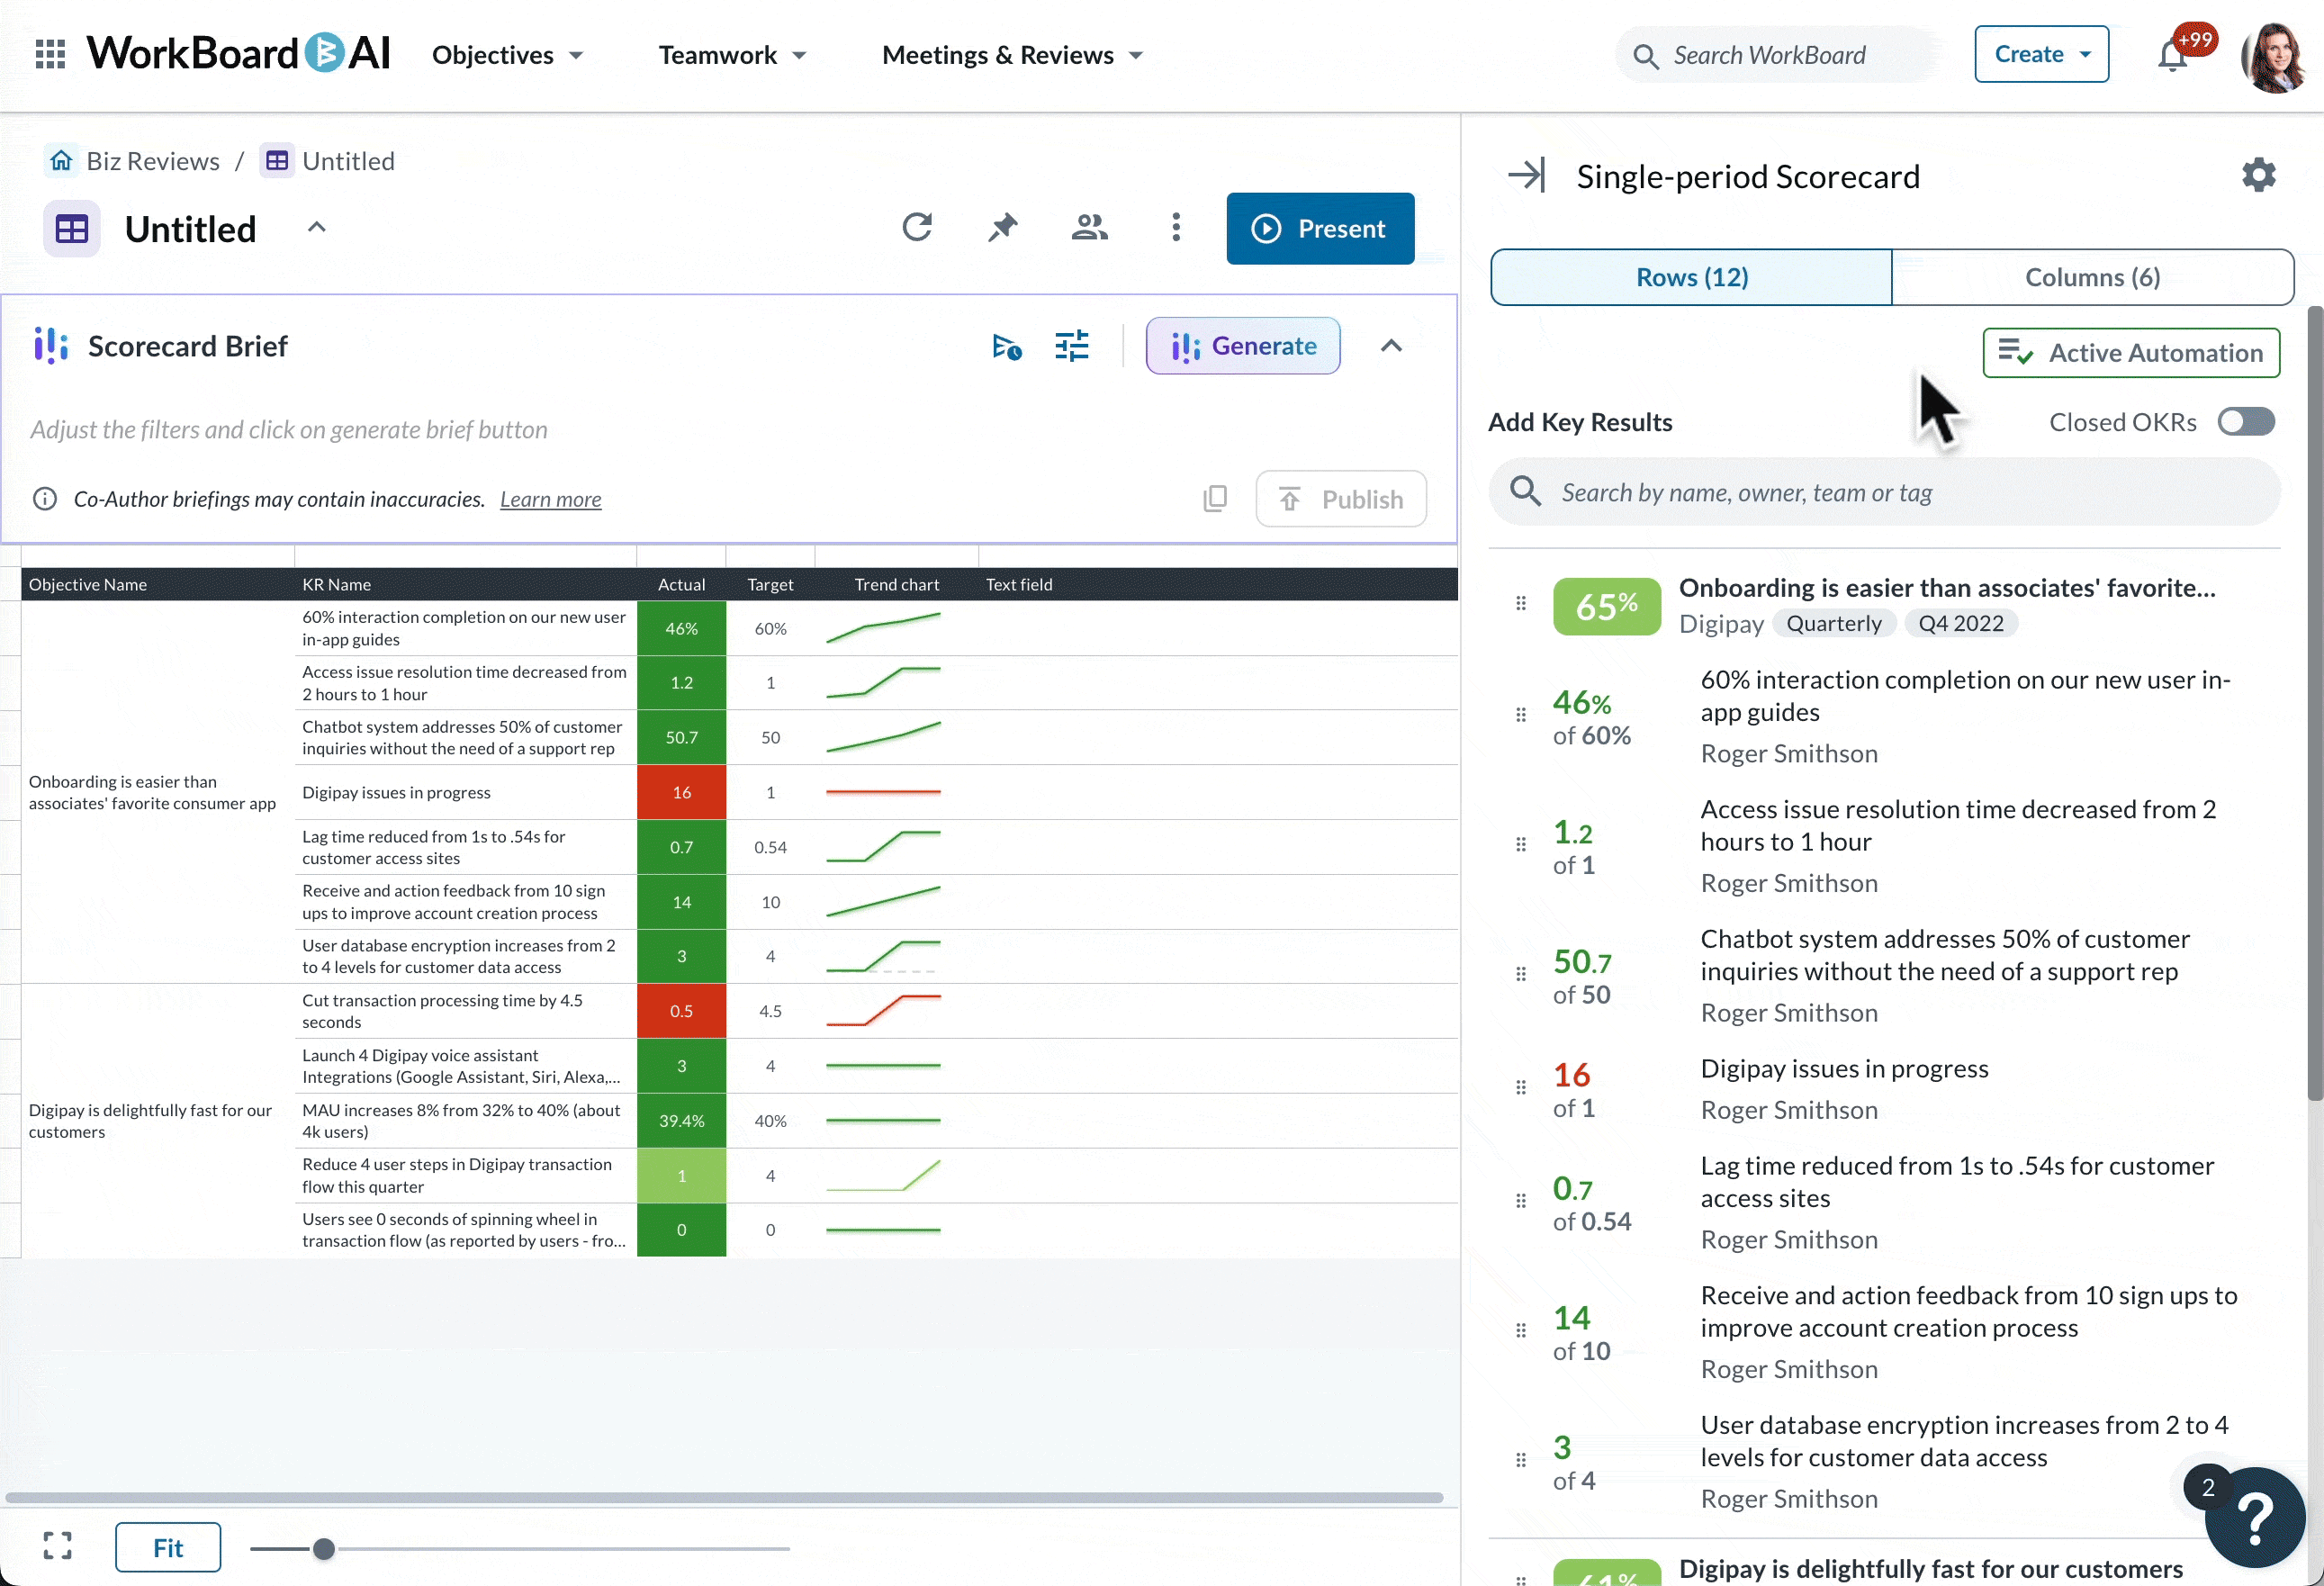Click the Fit zoom button

point(168,1547)
